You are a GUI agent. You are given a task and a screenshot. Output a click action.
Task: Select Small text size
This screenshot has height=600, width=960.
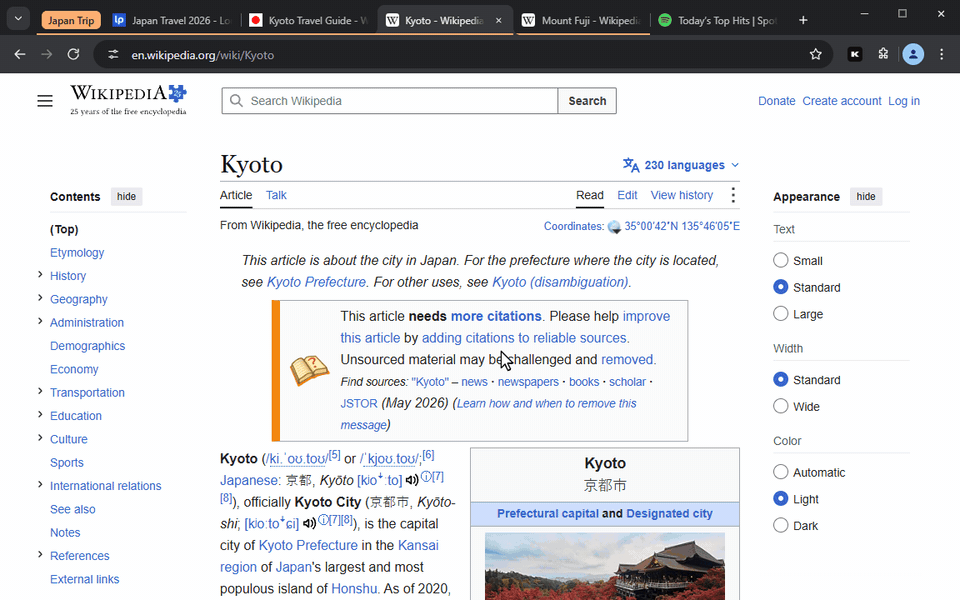point(781,260)
